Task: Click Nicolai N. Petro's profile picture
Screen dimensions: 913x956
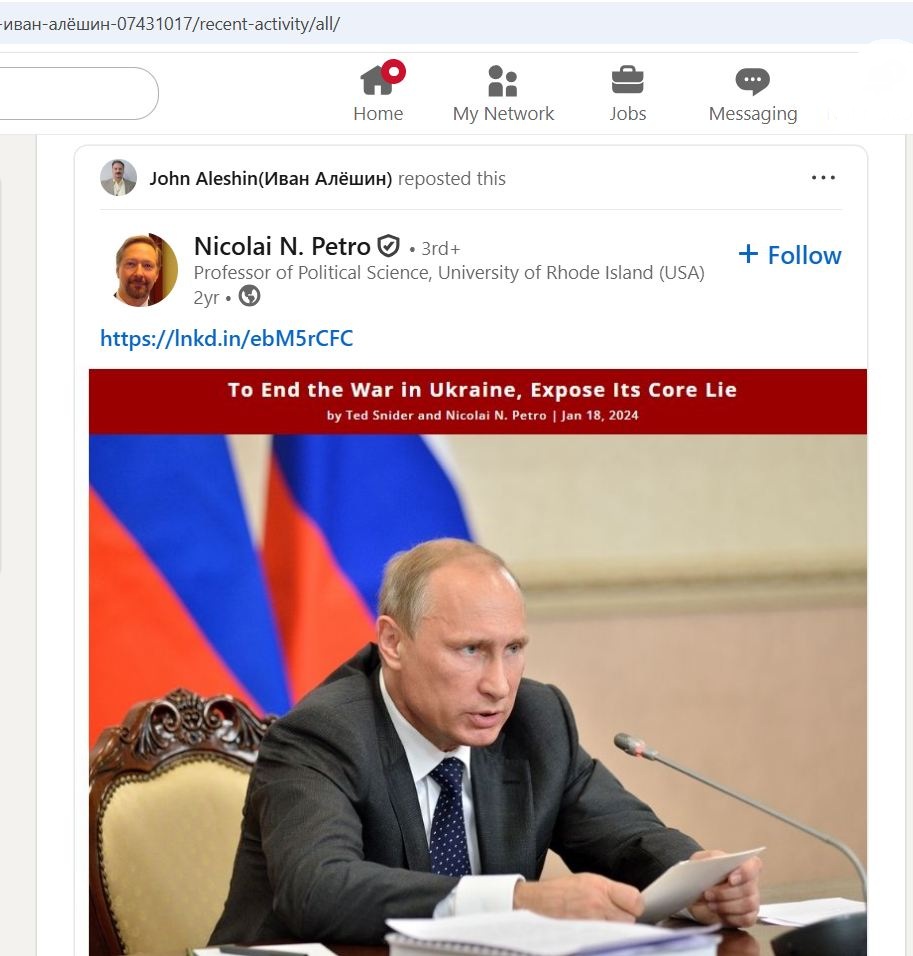Action: [x=144, y=269]
